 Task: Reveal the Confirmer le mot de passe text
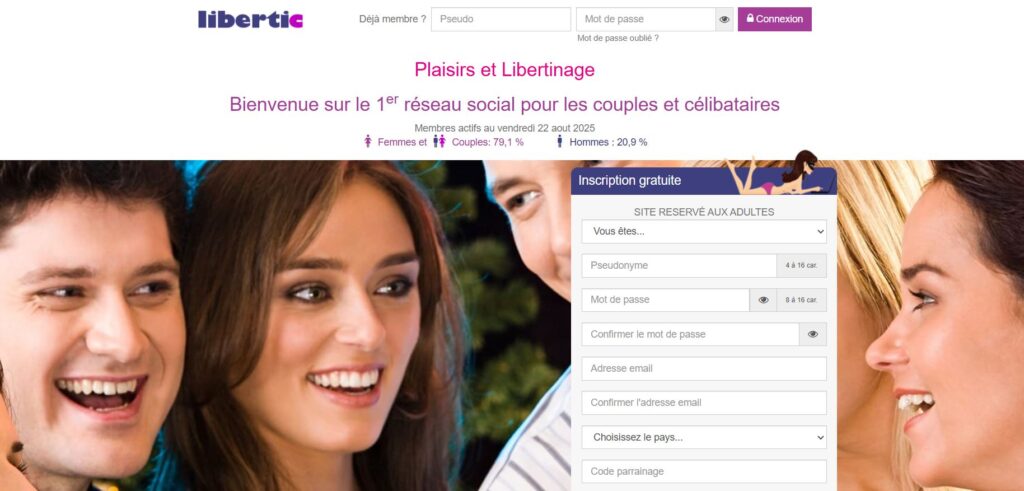(812, 334)
